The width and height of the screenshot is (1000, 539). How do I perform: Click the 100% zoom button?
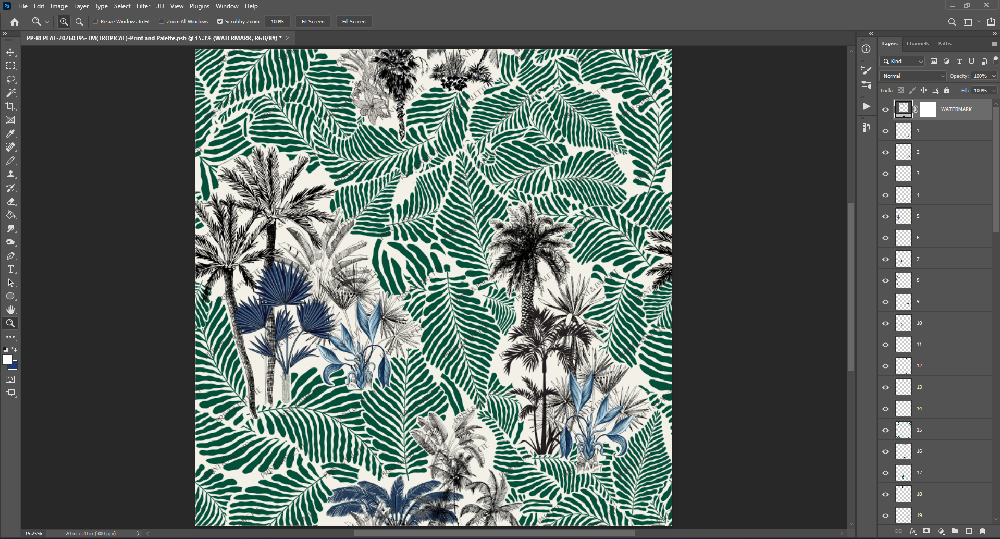coord(277,22)
